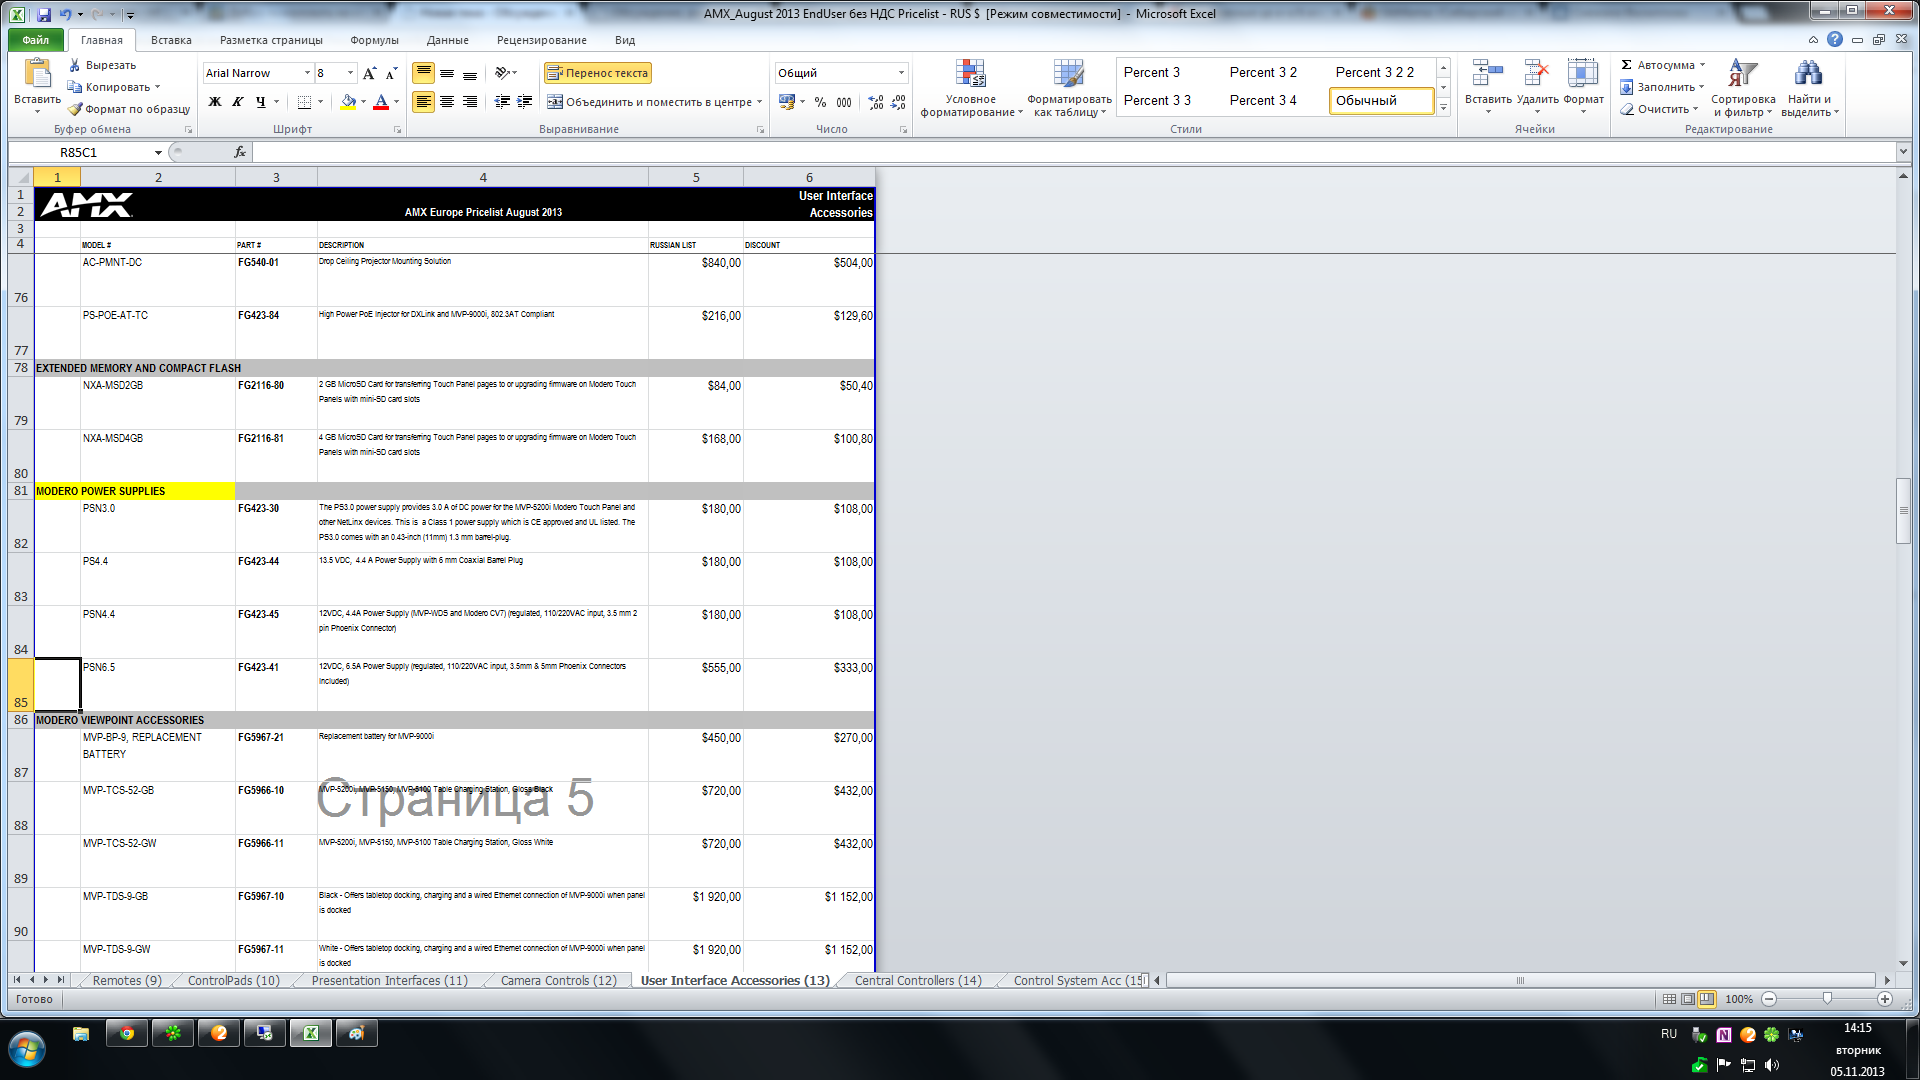Open the Camera Controls (12) sheet tab
This screenshot has width=1920, height=1080.
pos(559,981)
